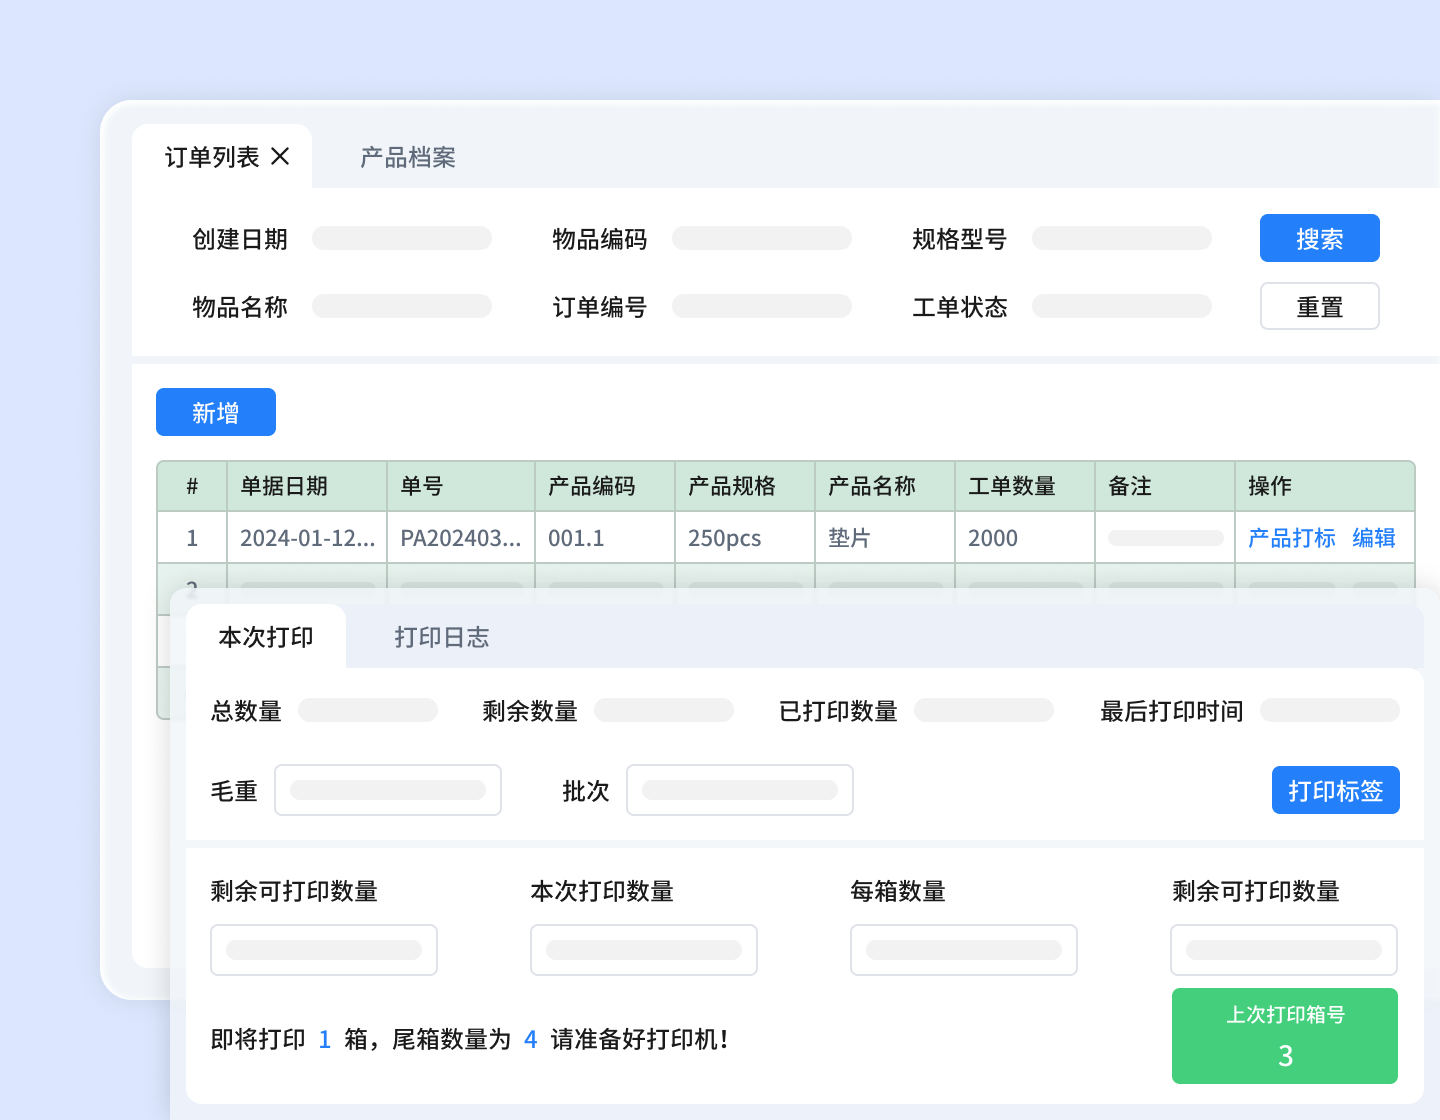Switch to the 打印日志 tab
Image resolution: width=1440 pixels, height=1120 pixels.
click(x=442, y=637)
